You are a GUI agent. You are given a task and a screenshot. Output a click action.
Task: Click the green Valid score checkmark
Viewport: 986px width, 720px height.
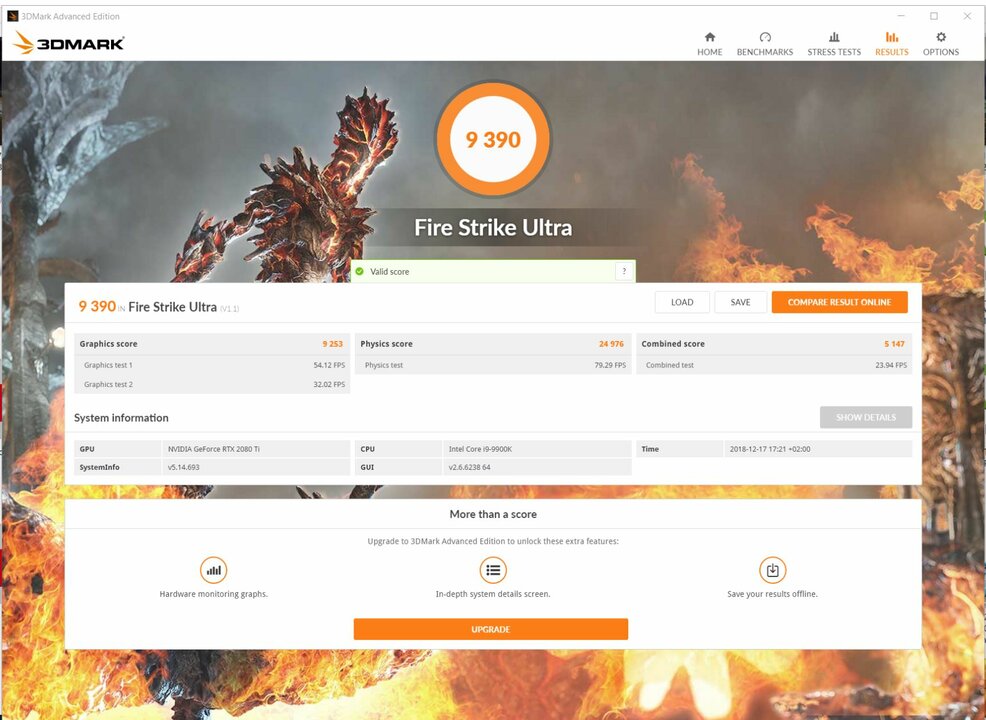click(x=360, y=272)
